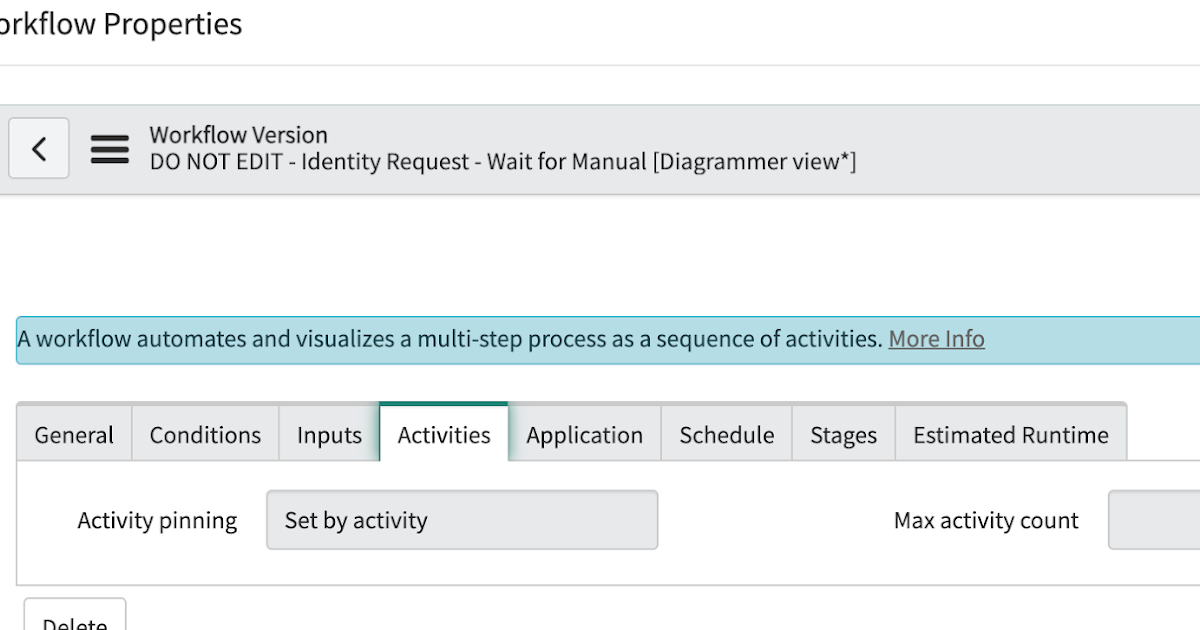The image size is (1200, 630).
Task: View the Estimated Runtime tab
Action: (1010, 434)
